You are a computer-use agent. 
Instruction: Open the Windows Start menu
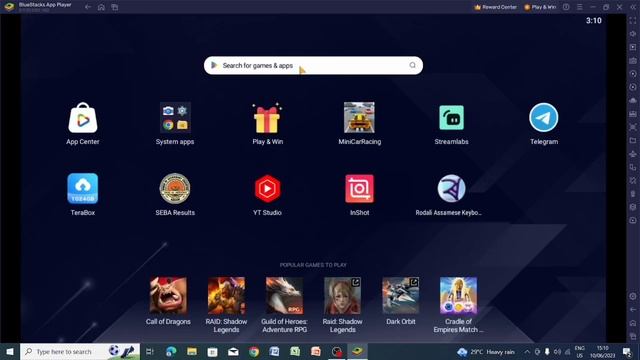(x=10, y=351)
